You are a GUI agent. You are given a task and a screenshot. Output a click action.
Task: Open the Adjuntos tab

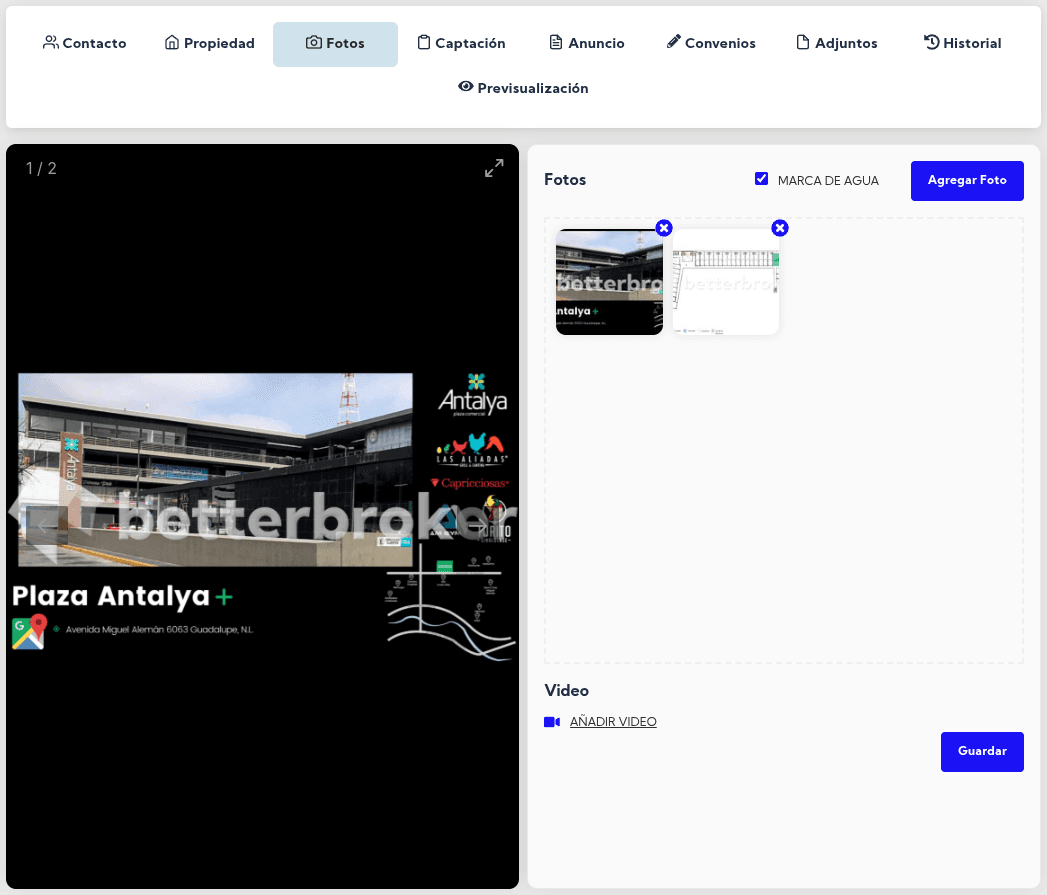pos(837,44)
